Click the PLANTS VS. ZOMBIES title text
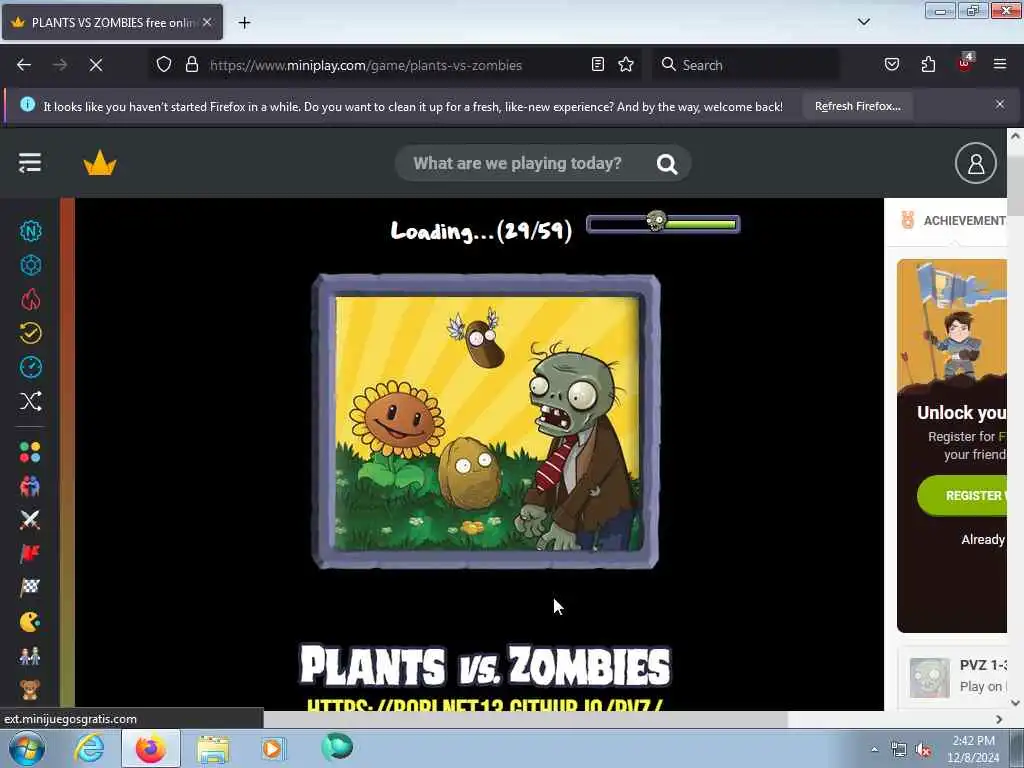The height and width of the screenshot is (768, 1024). [485, 666]
